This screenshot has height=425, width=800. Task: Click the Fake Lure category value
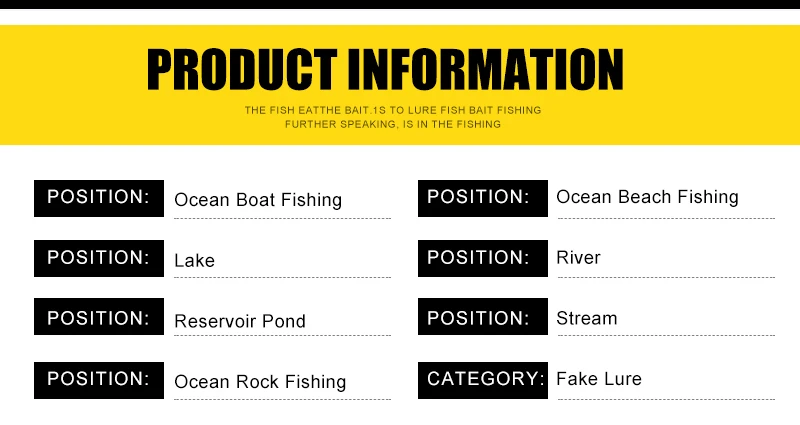pos(599,379)
